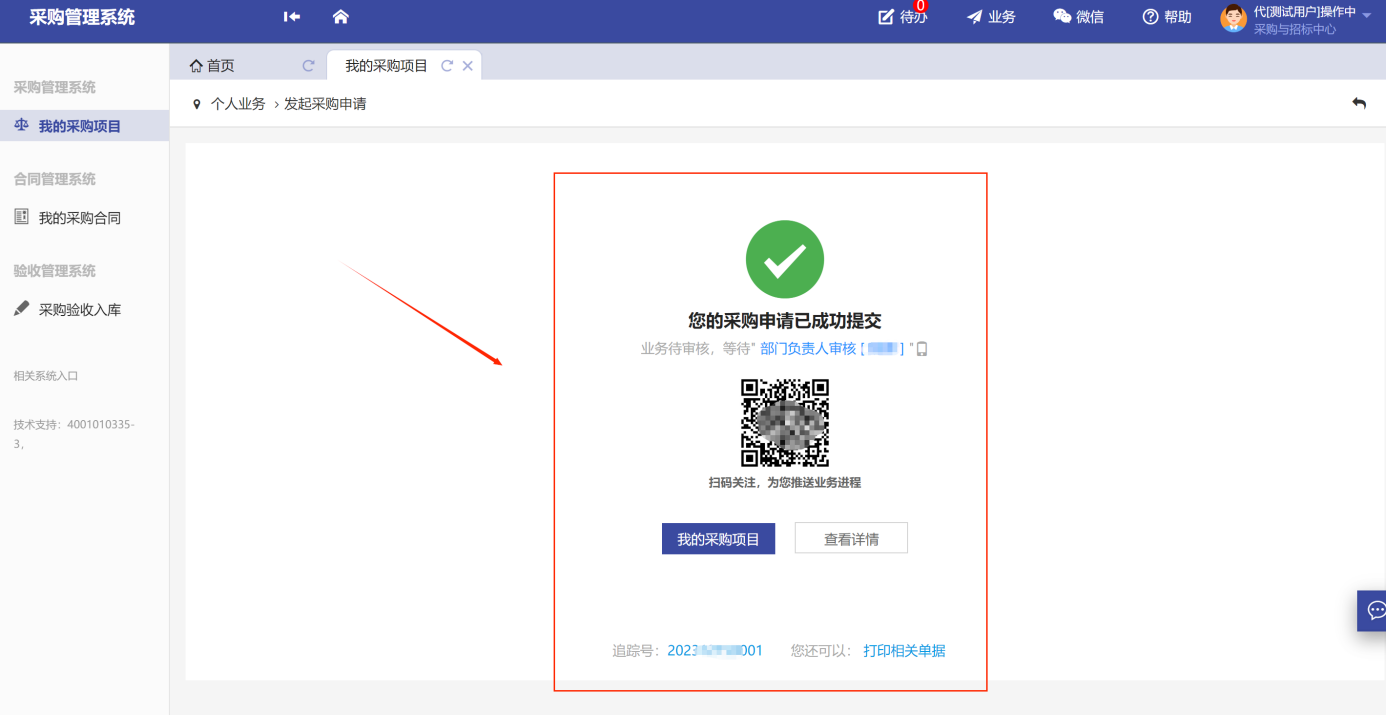Click the QR code image
Viewport: 1386px width, 715px height.
click(785, 423)
